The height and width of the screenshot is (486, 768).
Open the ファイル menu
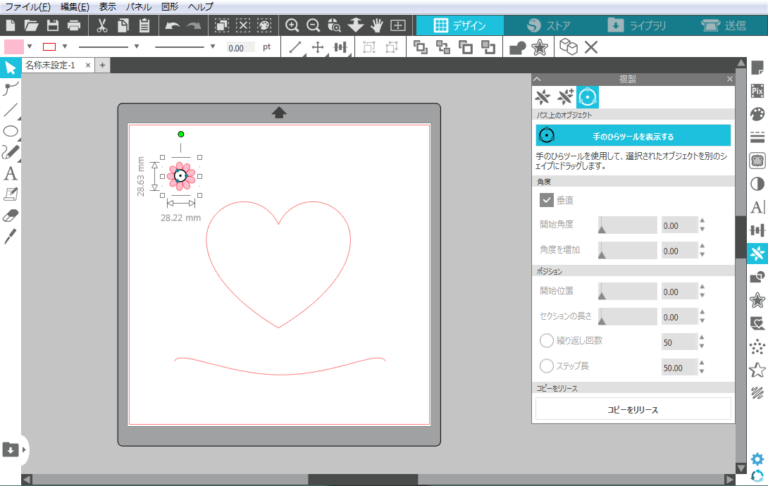27,7
